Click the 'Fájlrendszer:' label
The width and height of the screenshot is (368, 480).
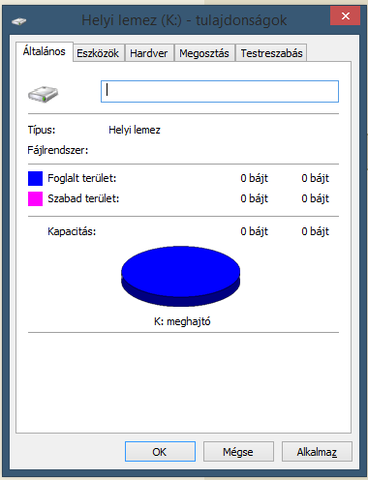(x=58, y=150)
